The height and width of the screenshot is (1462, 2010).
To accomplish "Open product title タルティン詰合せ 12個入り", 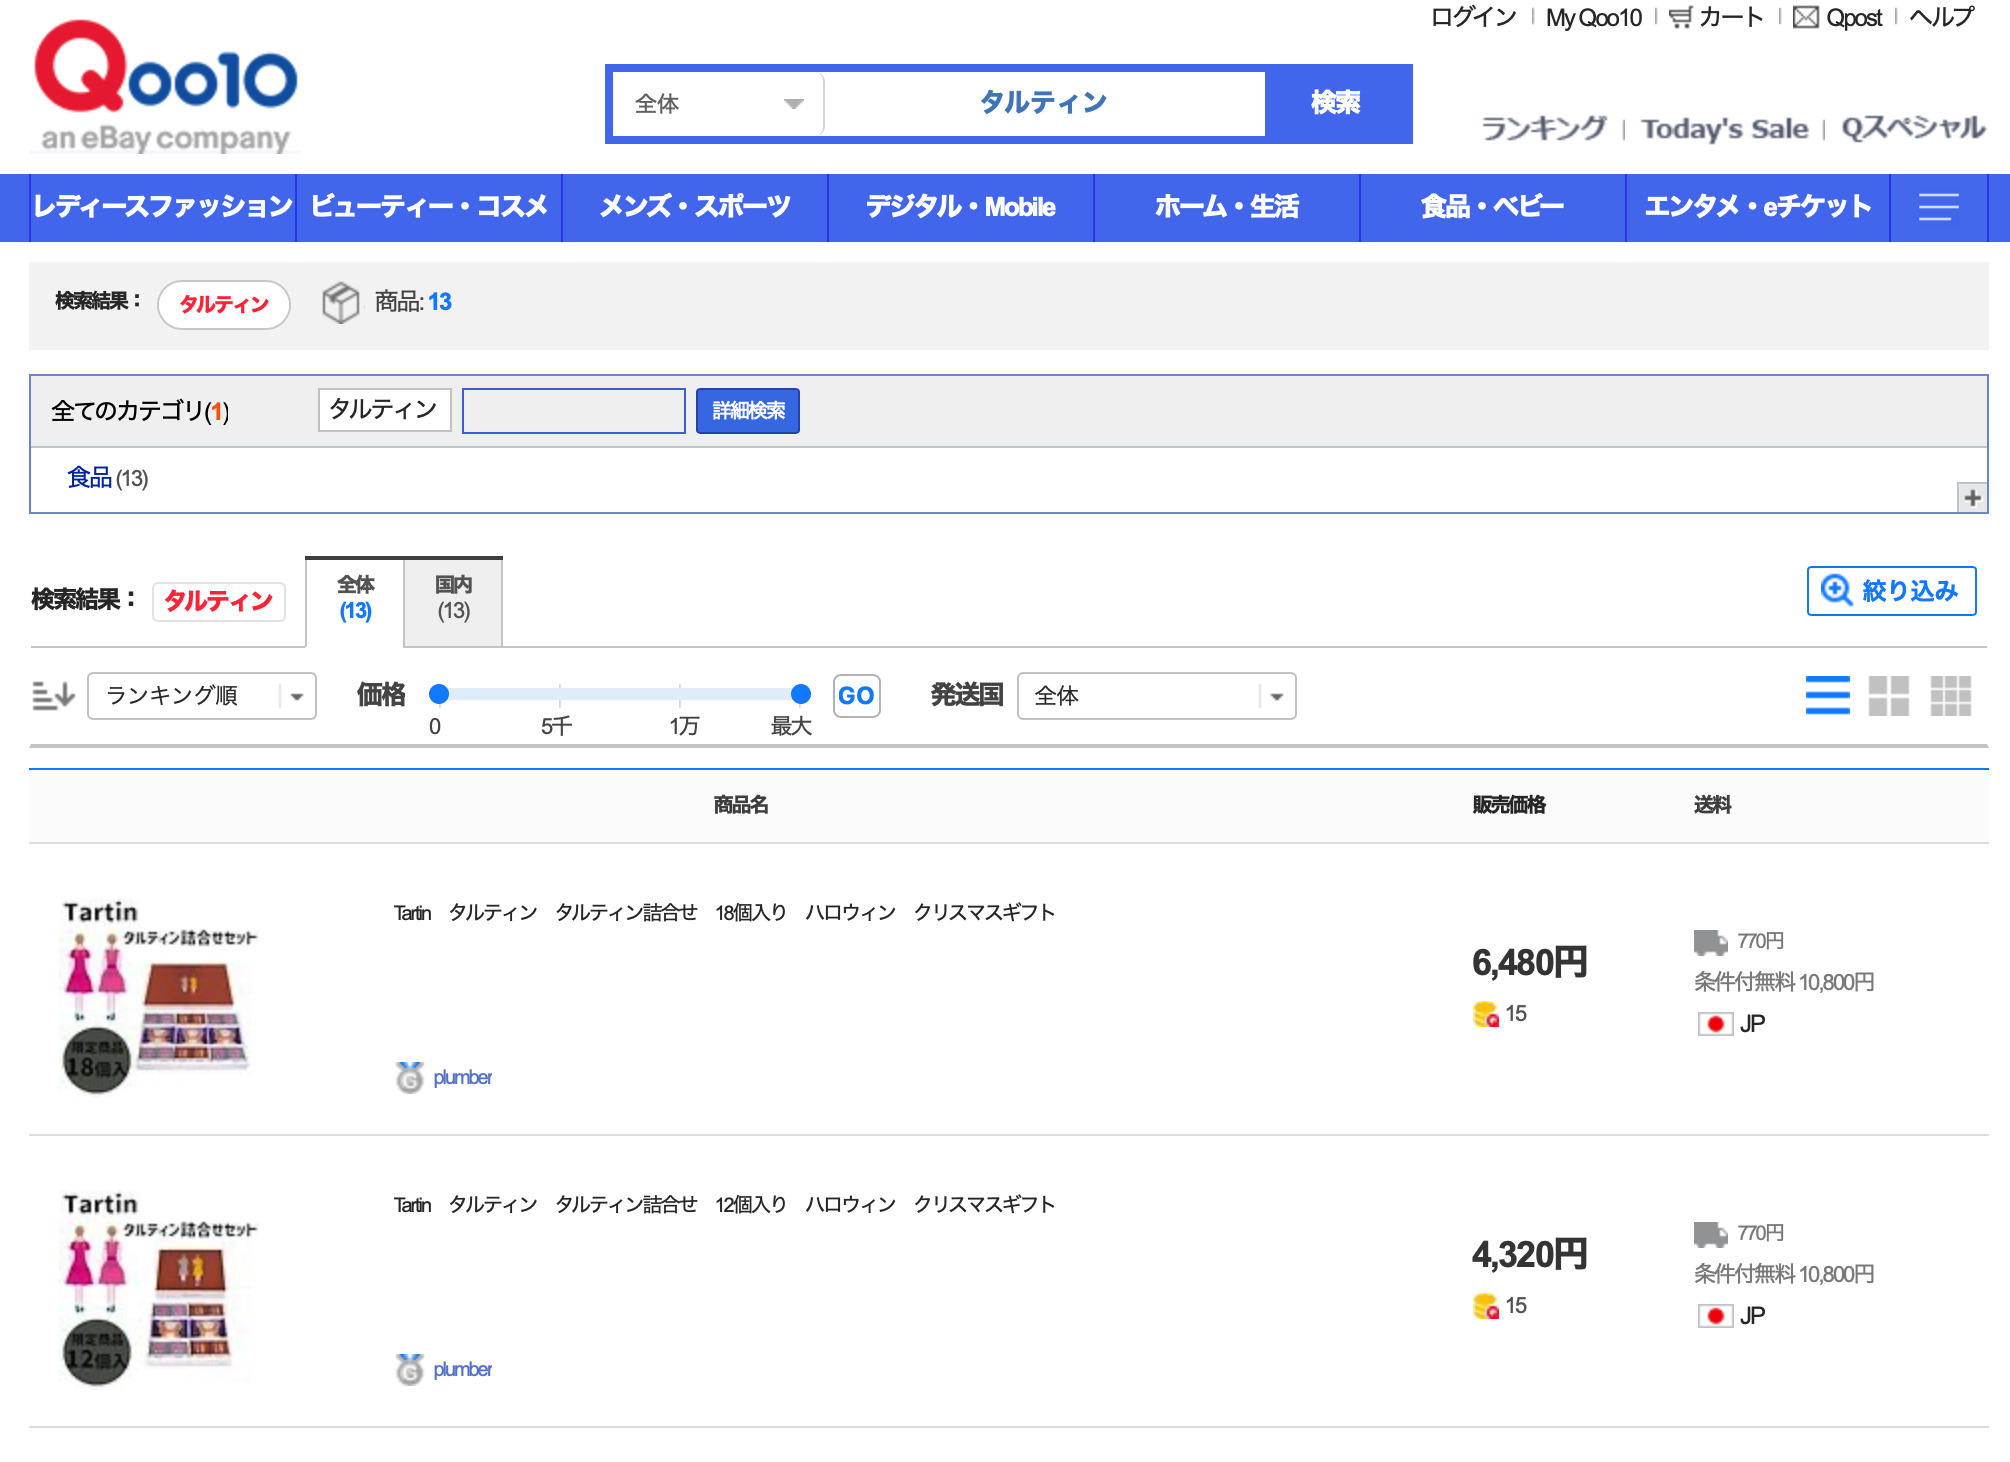I will tap(724, 1204).
